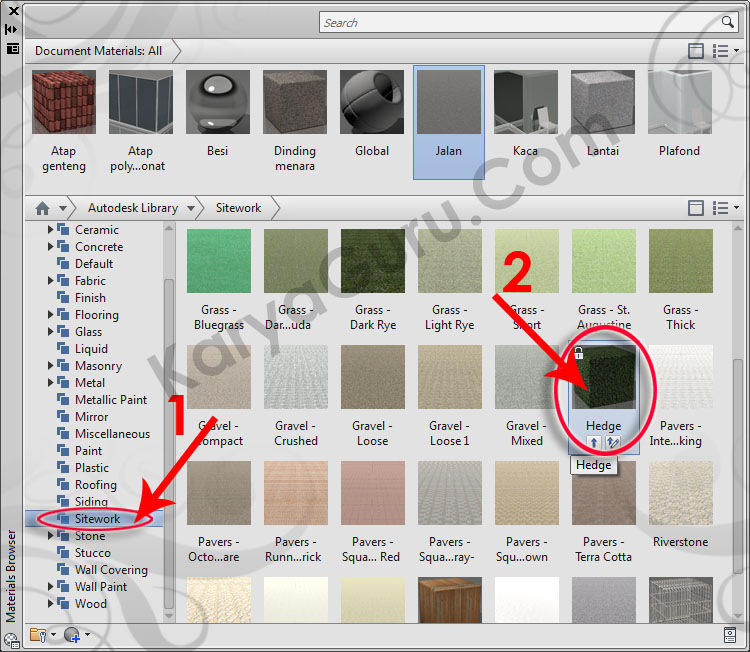
Task: Click the Home icon in library breadcrumb
Action: pyautogui.click(x=42, y=208)
